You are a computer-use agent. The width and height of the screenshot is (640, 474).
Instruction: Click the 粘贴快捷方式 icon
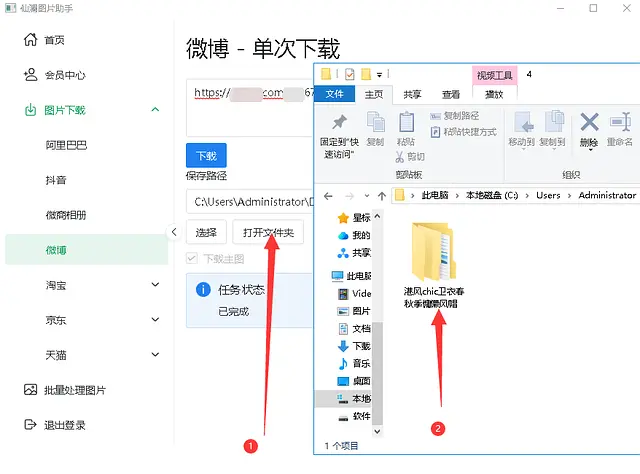tap(436, 132)
